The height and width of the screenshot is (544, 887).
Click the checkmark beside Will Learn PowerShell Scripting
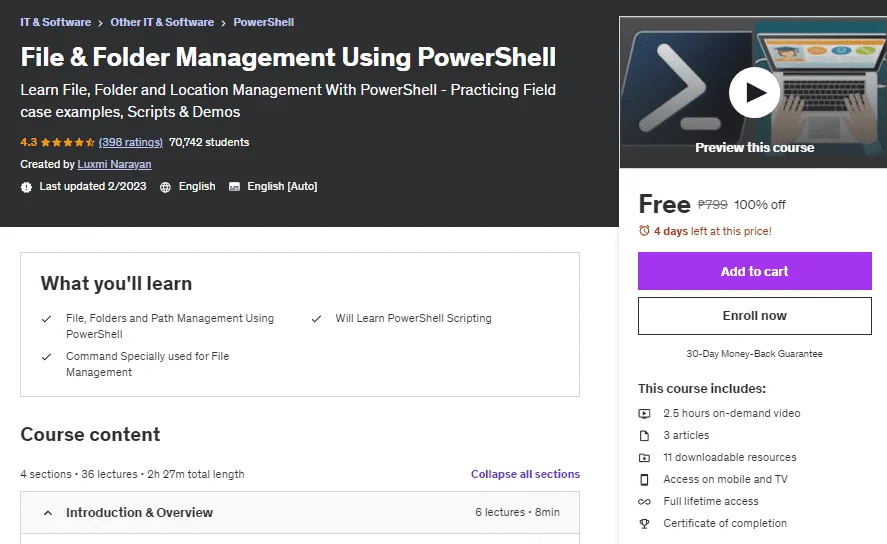coord(316,319)
